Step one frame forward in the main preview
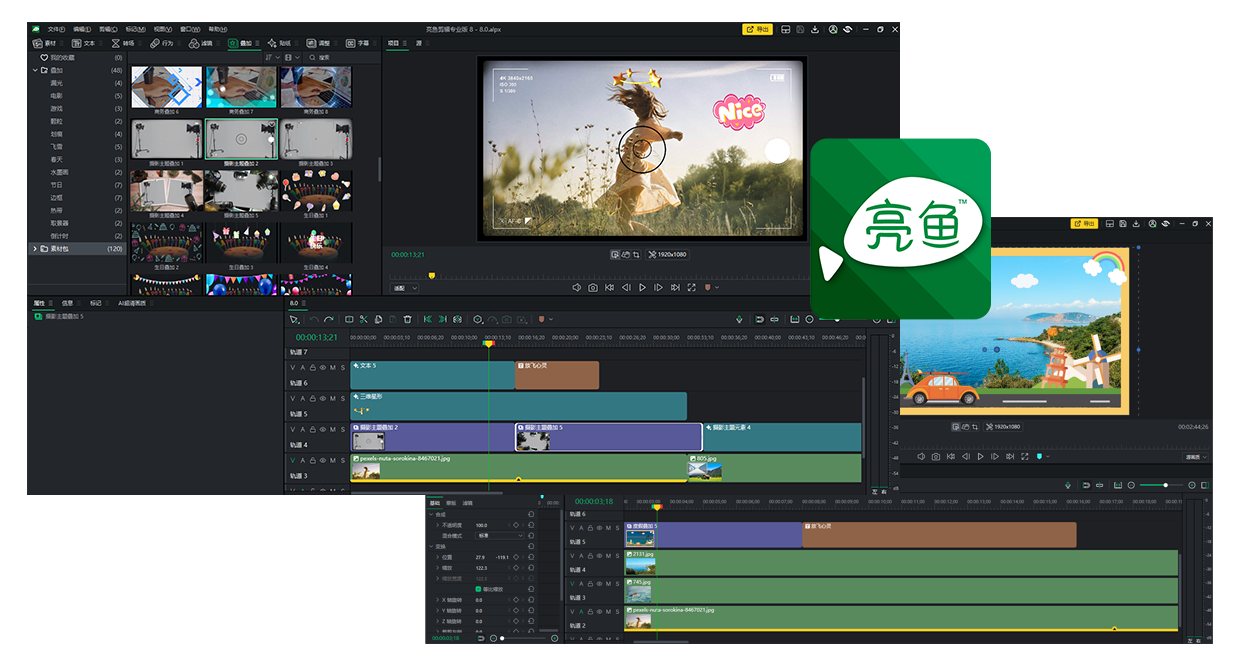The height and width of the screenshot is (670, 1242). pos(658,288)
